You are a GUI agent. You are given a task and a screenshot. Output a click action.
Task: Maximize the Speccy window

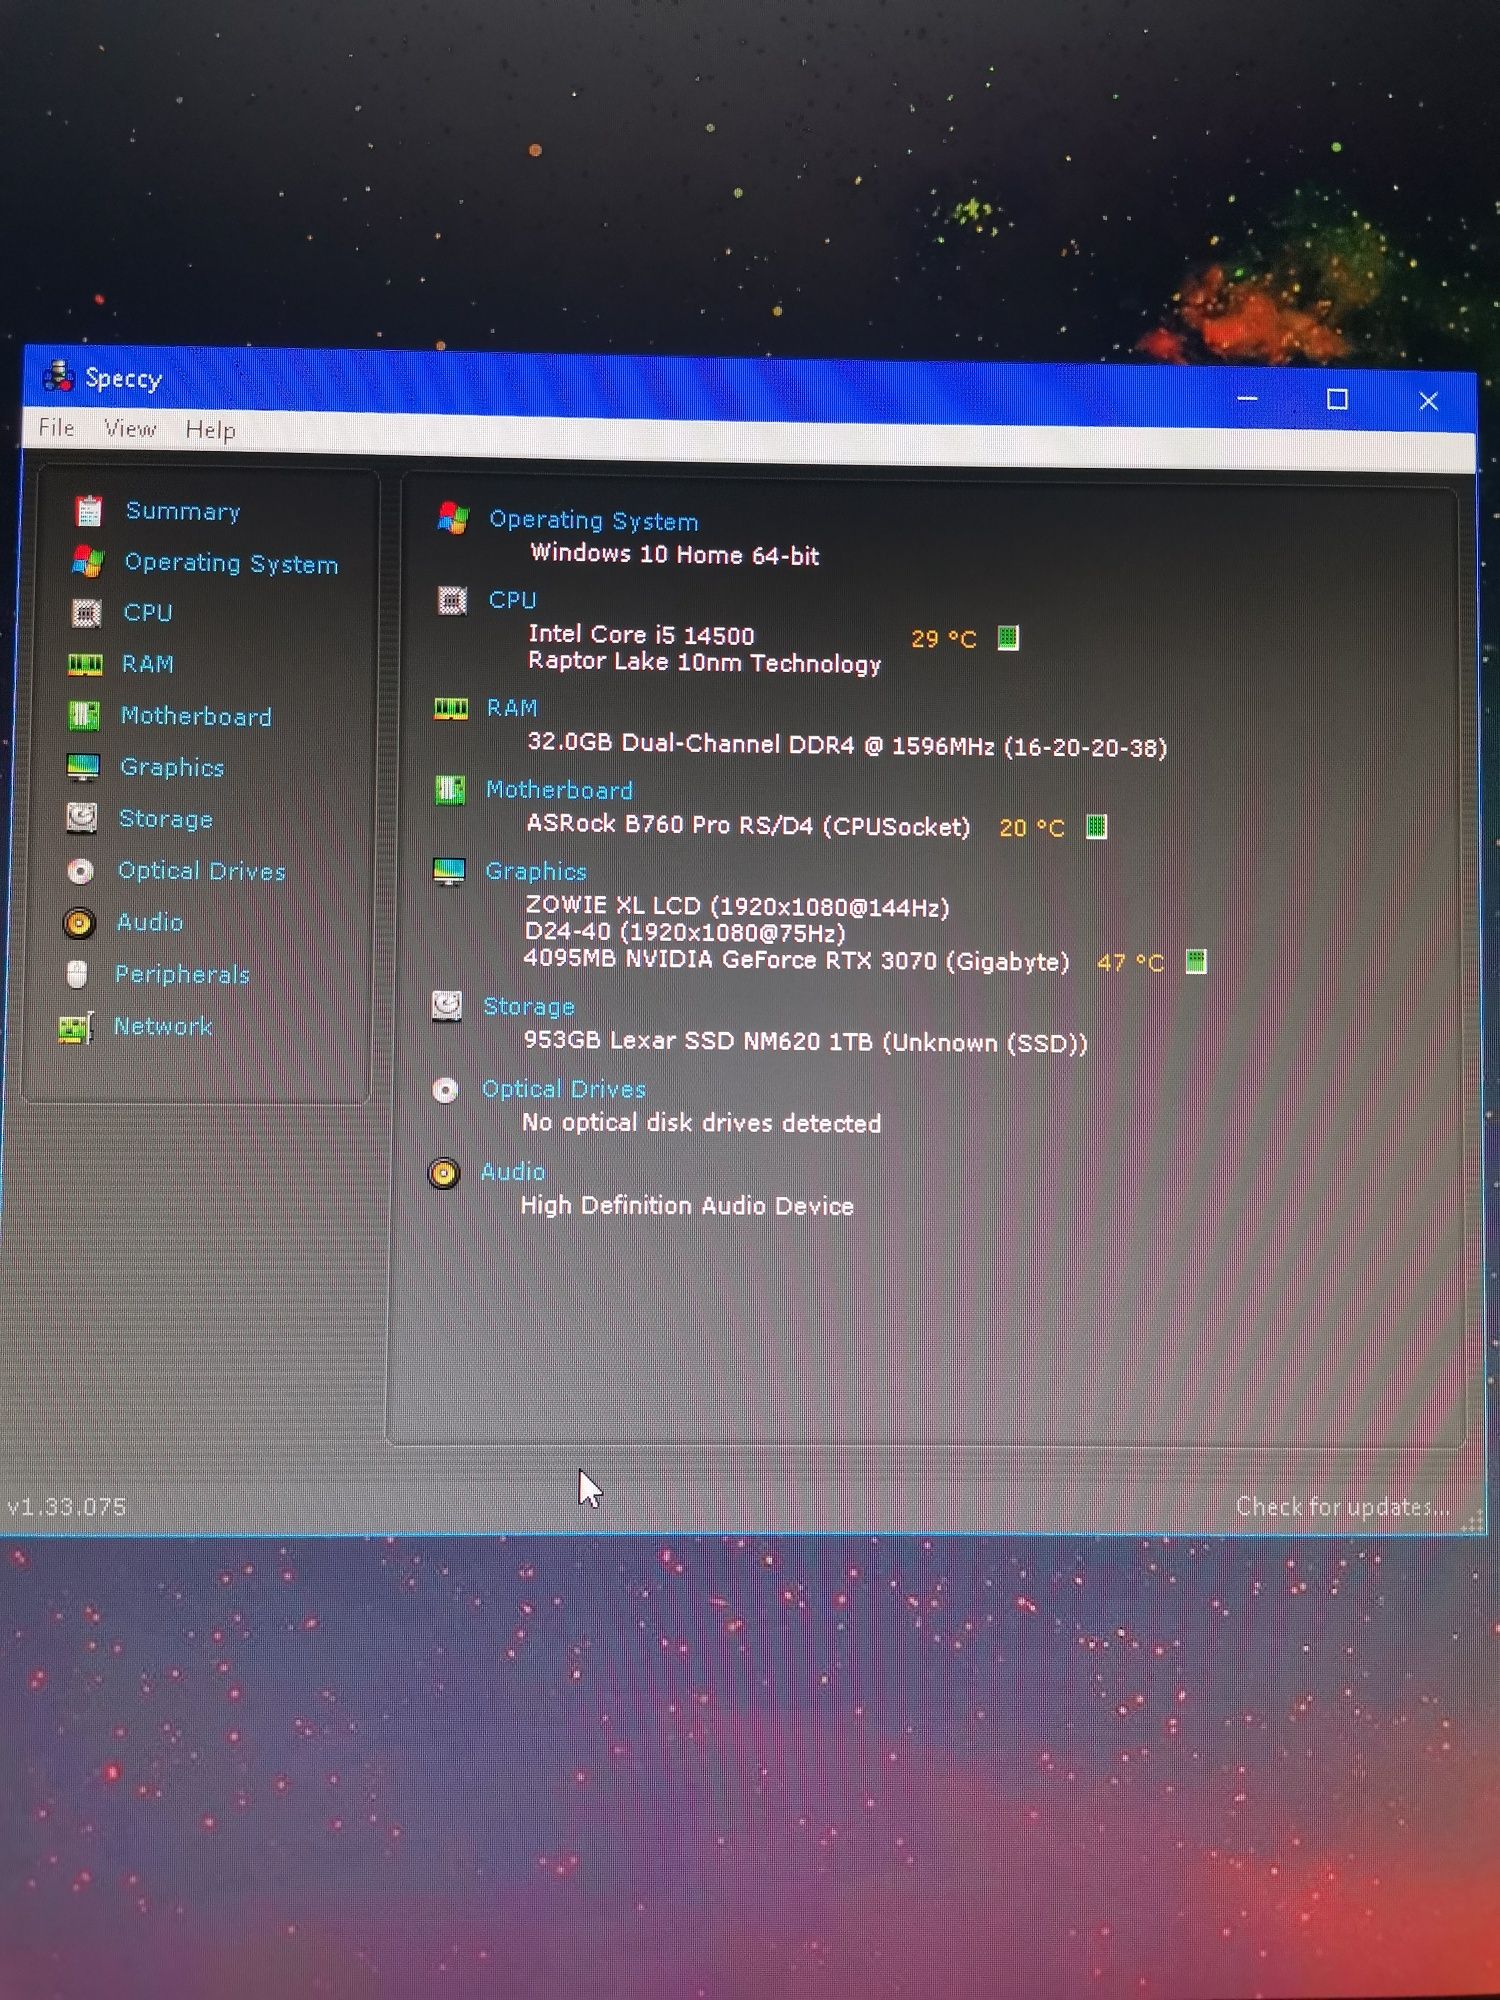tap(1337, 399)
